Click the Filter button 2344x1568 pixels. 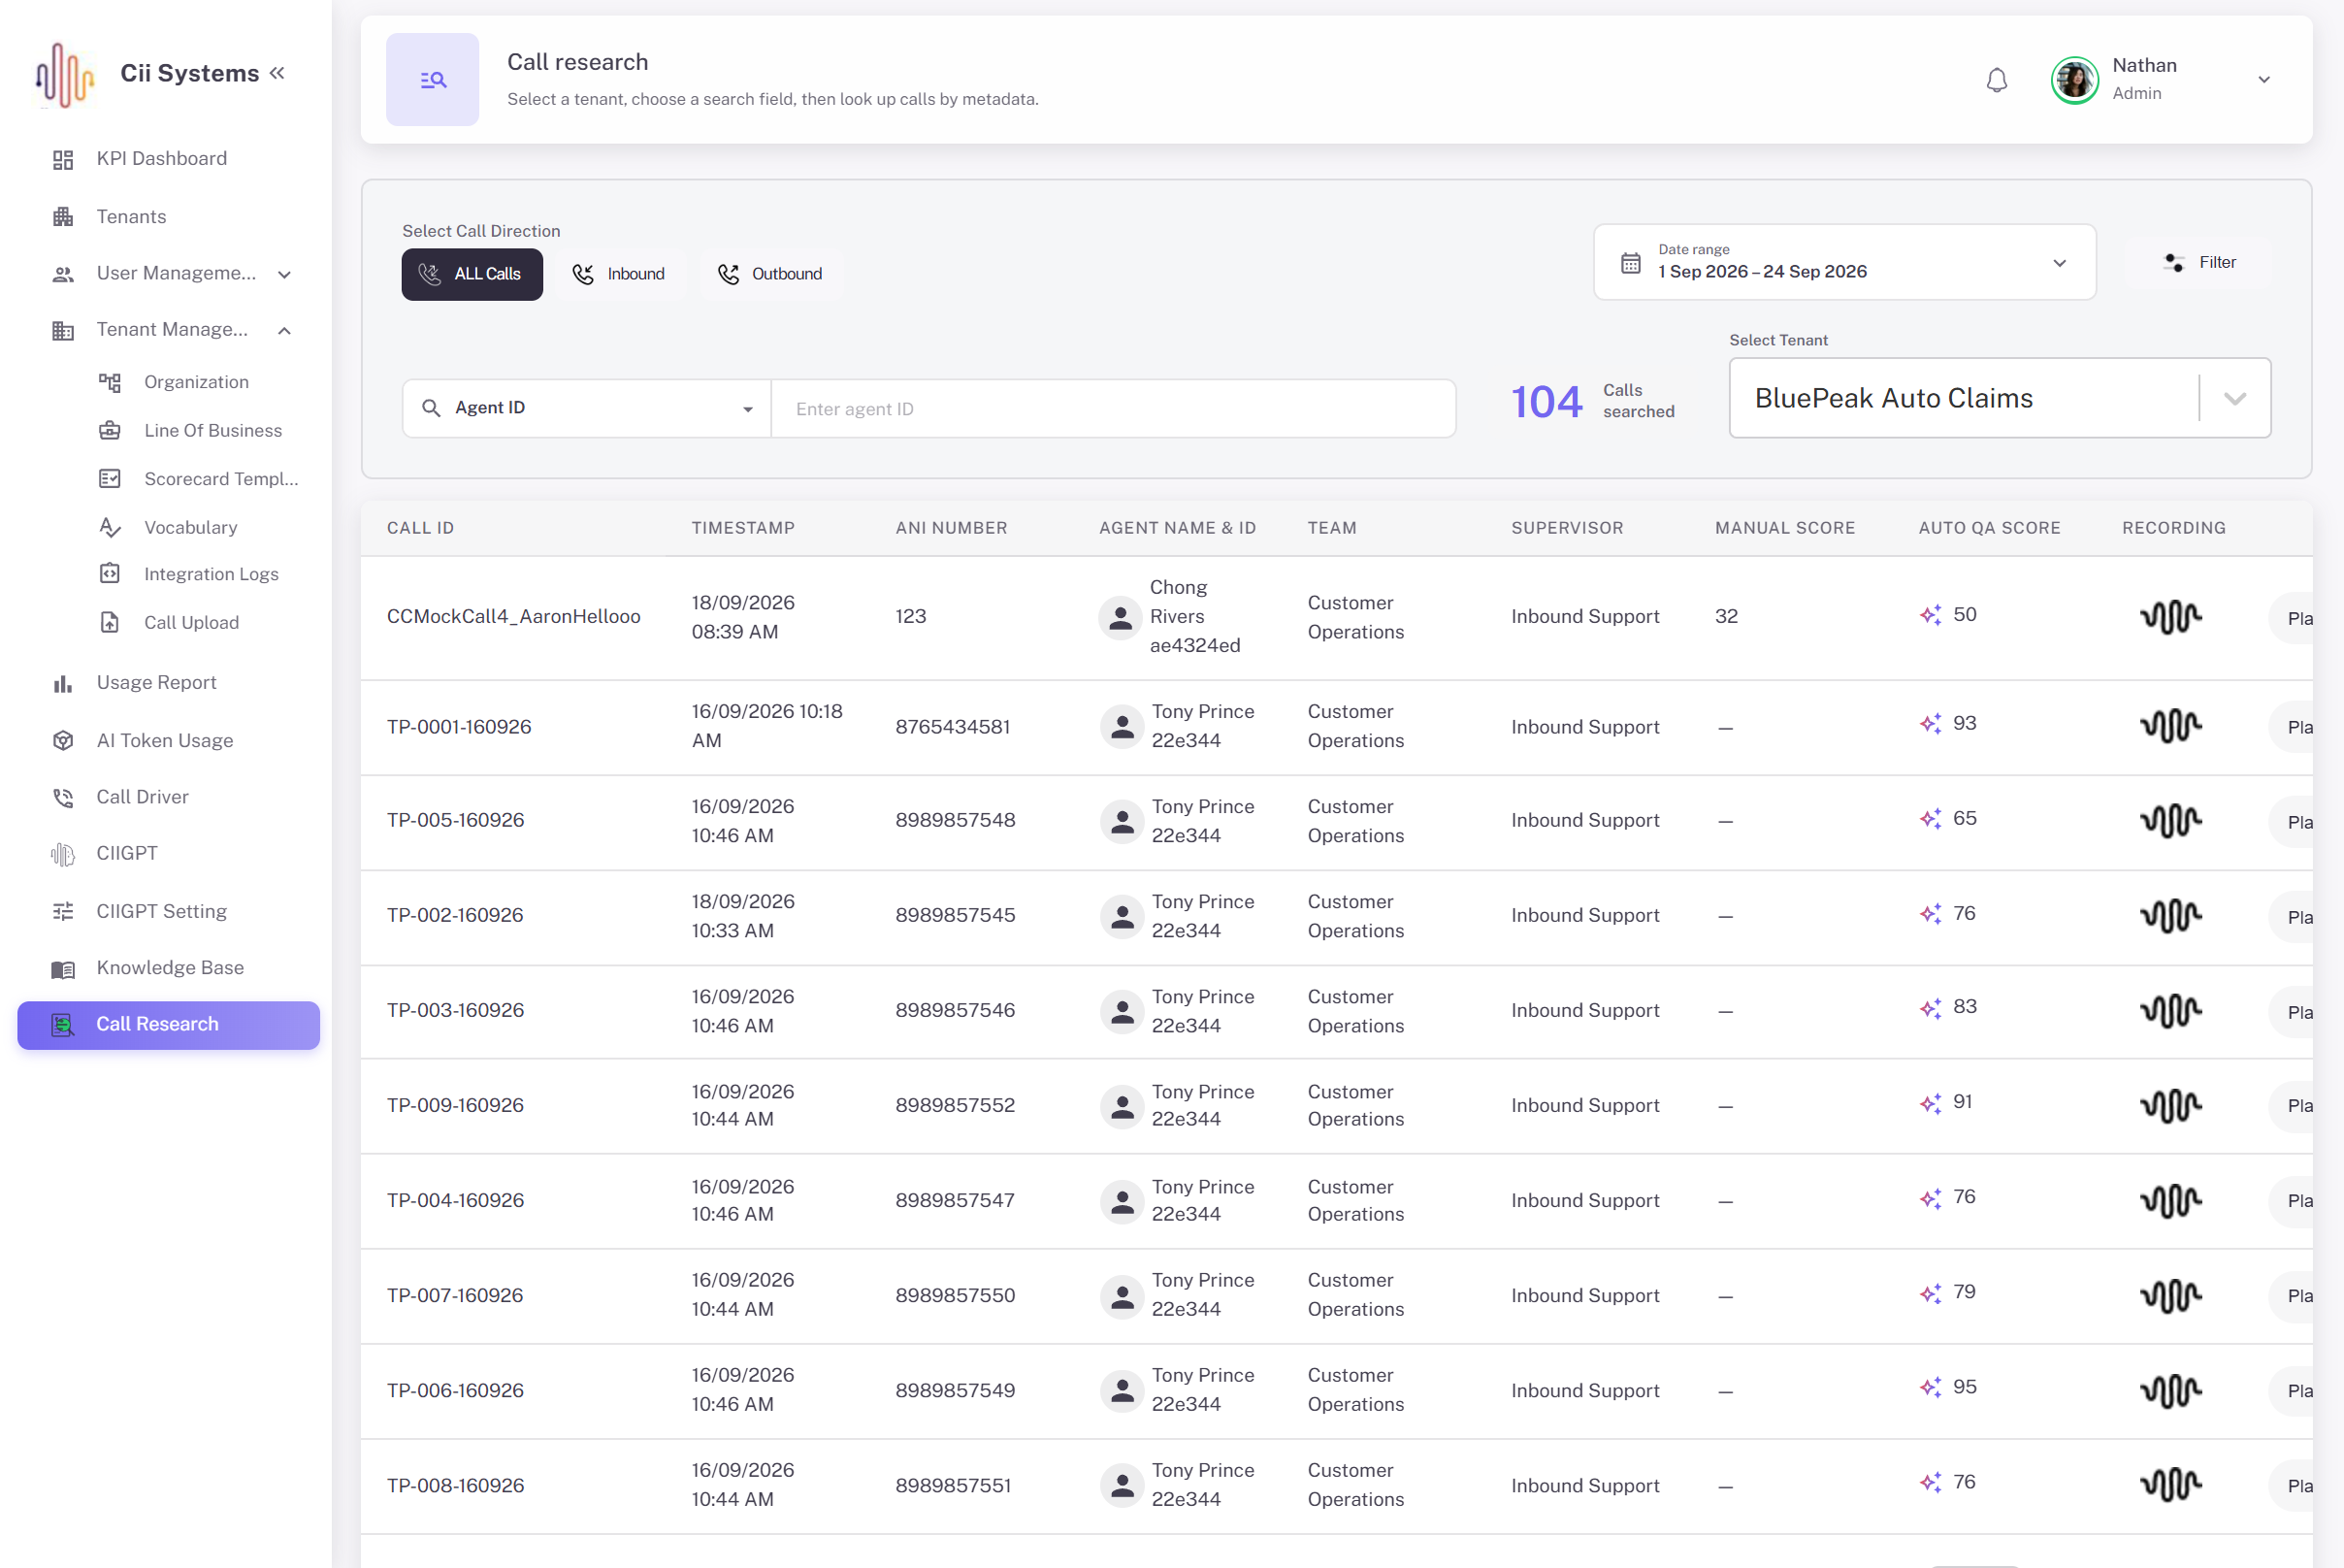[x=2198, y=262]
